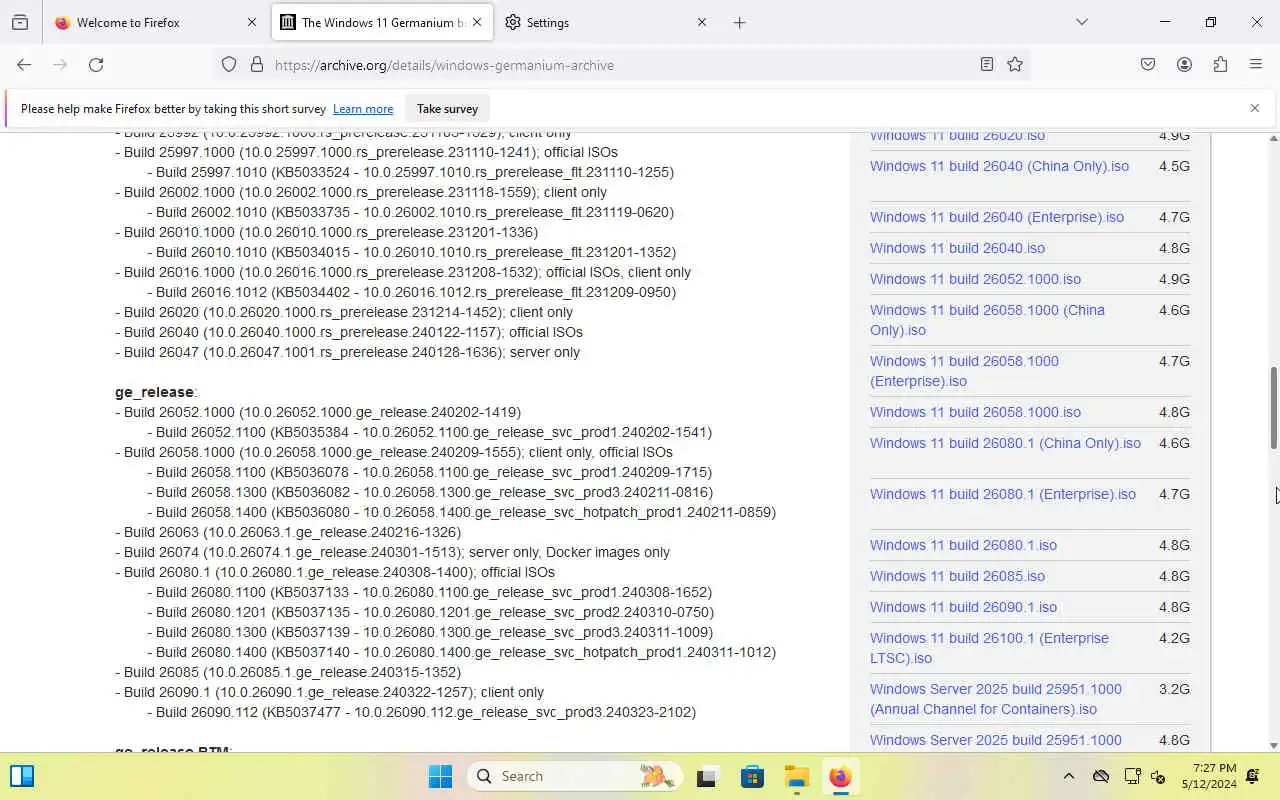Go back to previous page

[x=24, y=64]
